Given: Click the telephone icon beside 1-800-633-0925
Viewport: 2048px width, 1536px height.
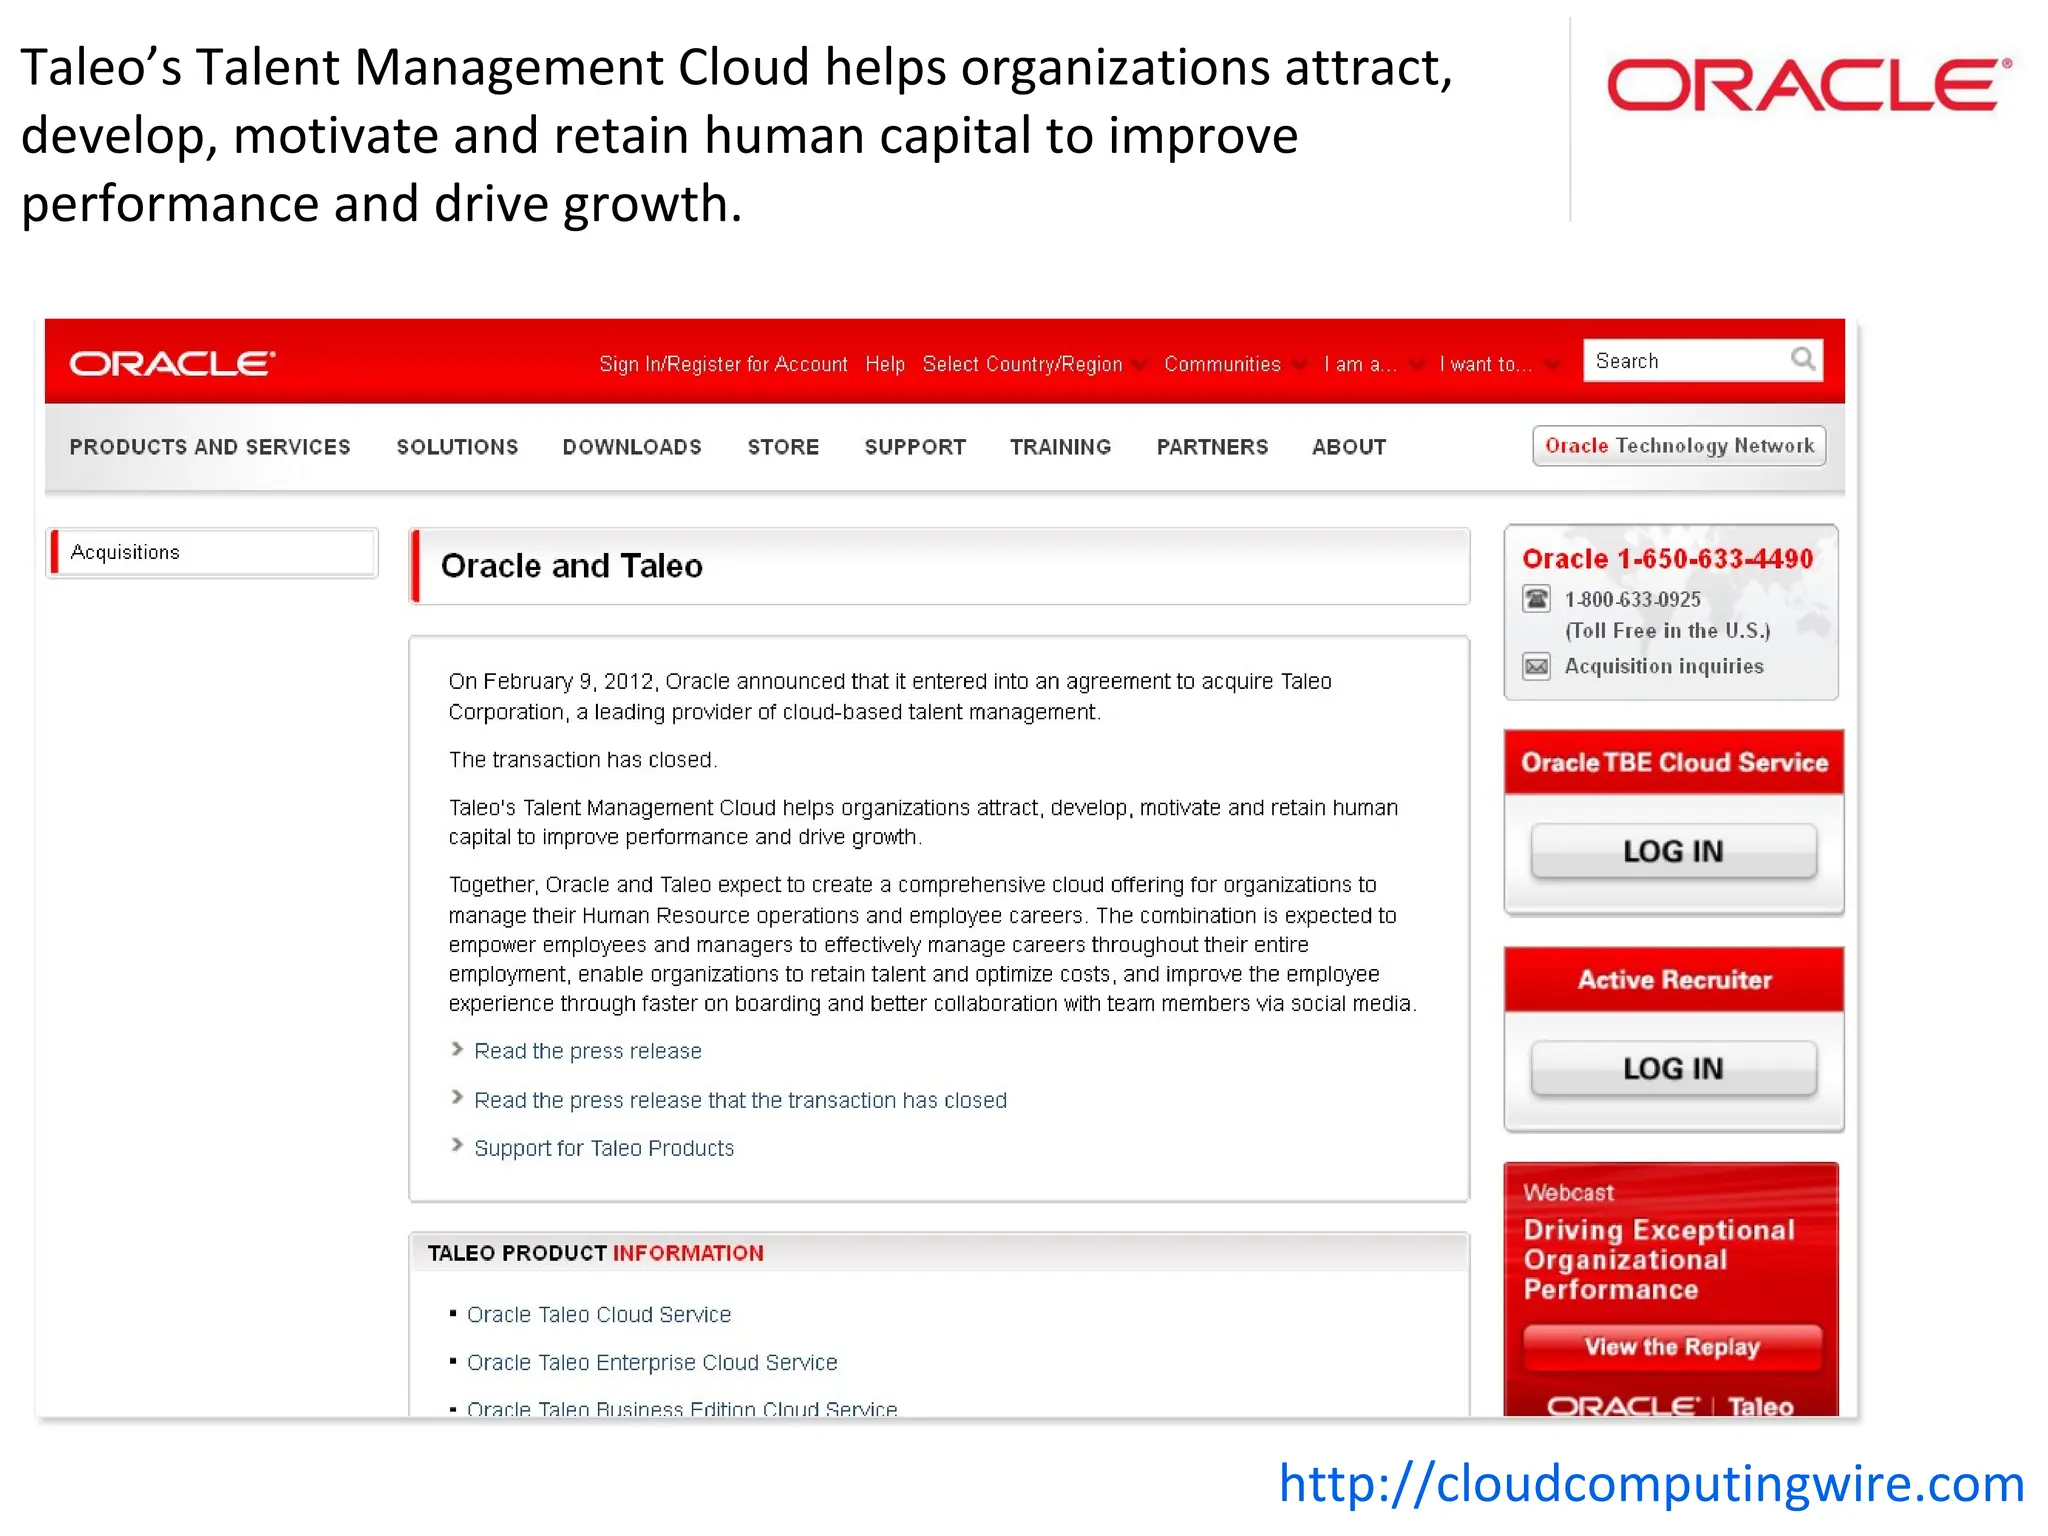Looking at the screenshot, I should [x=1536, y=599].
